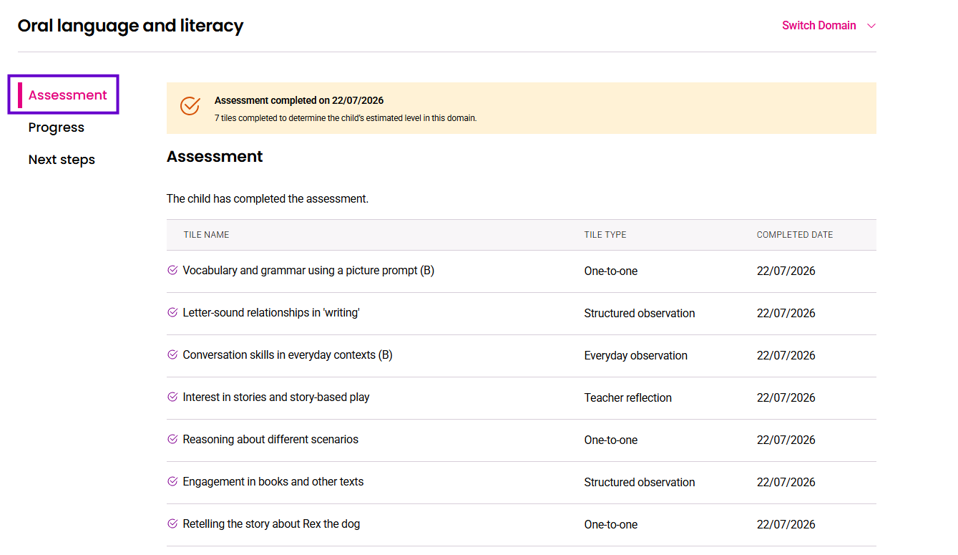Click the date 22/07/2026 in Conversation skills row
The height and width of the screenshot is (555, 958).
786,355
